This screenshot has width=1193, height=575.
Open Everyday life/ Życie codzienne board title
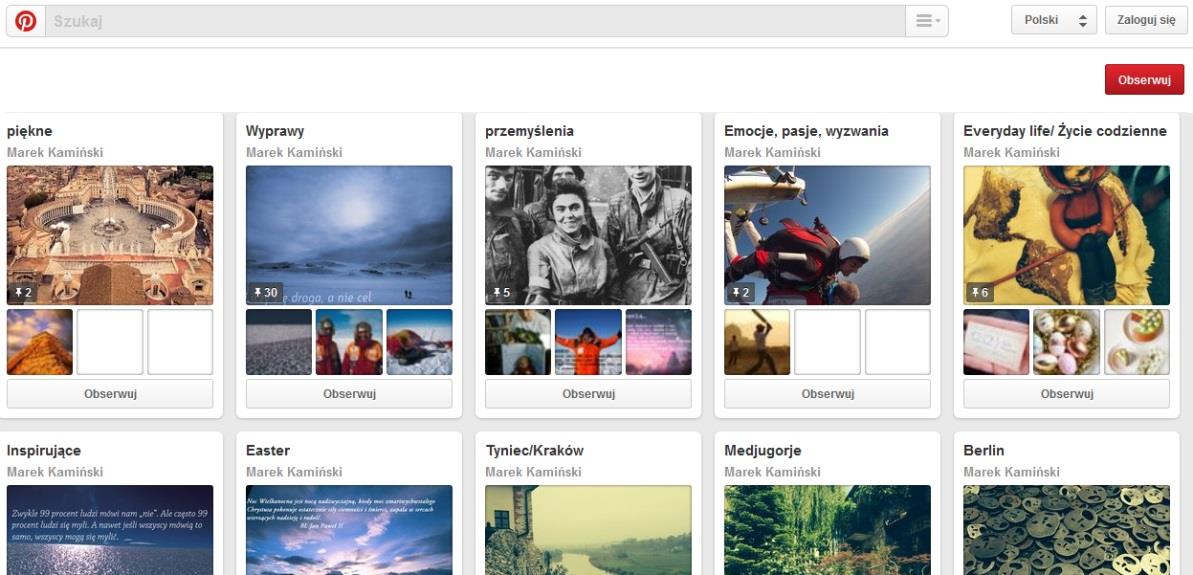[1065, 131]
